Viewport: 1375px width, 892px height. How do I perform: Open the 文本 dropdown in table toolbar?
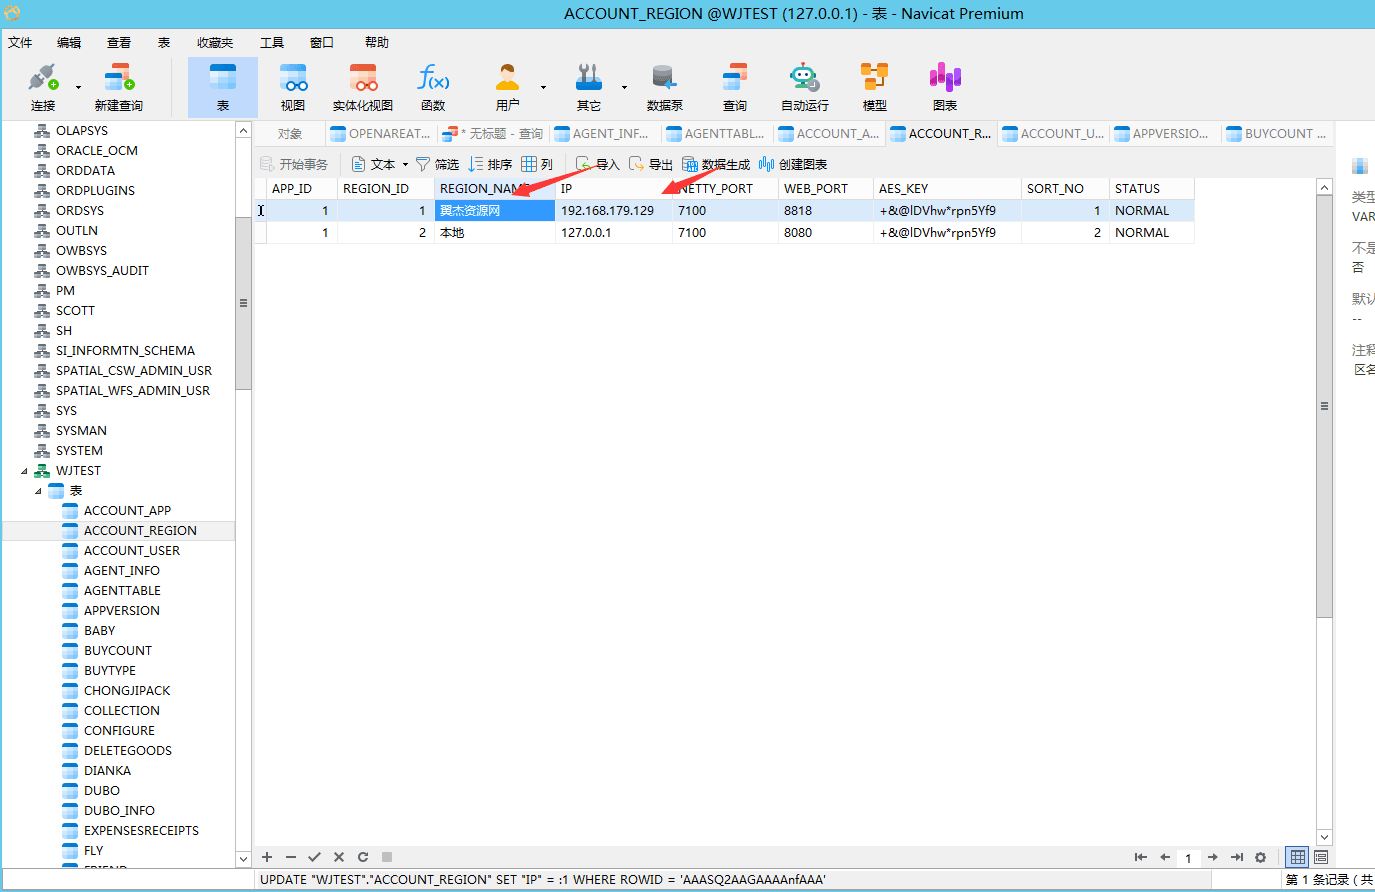tap(381, 164)
